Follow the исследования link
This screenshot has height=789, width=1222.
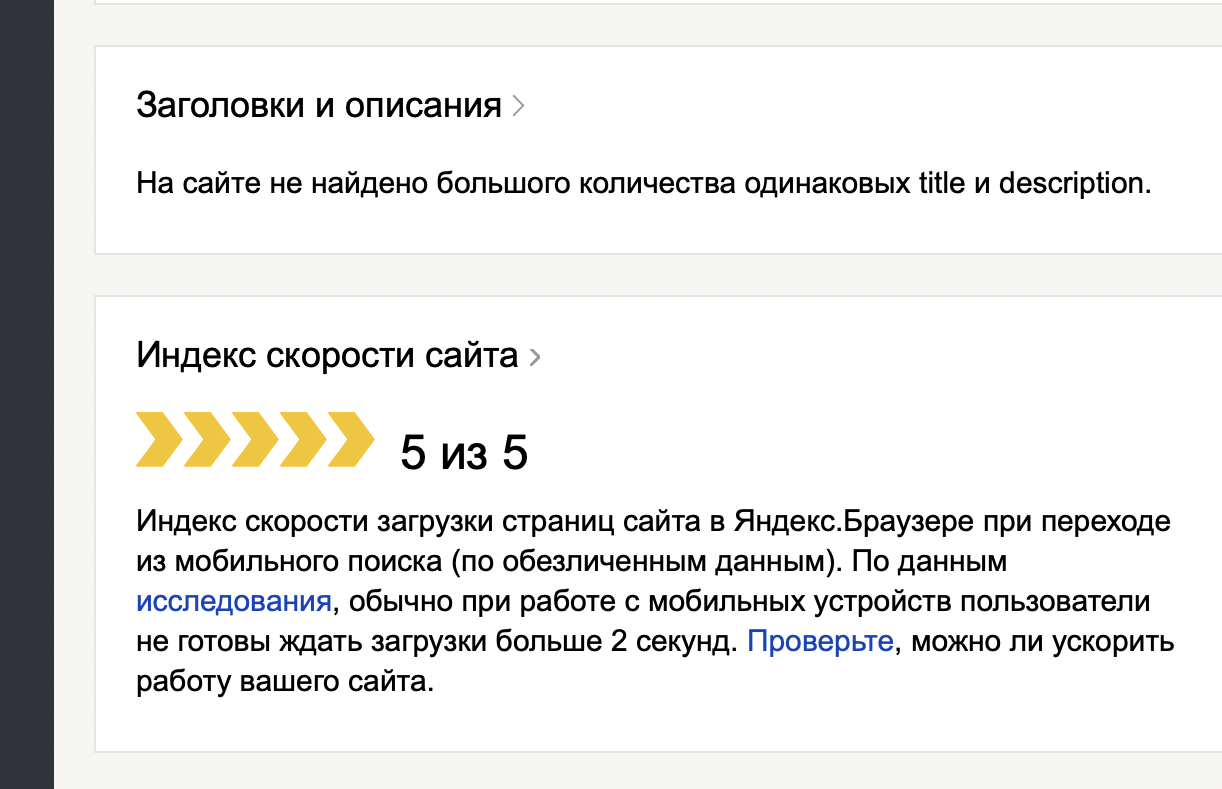(233, 602)
